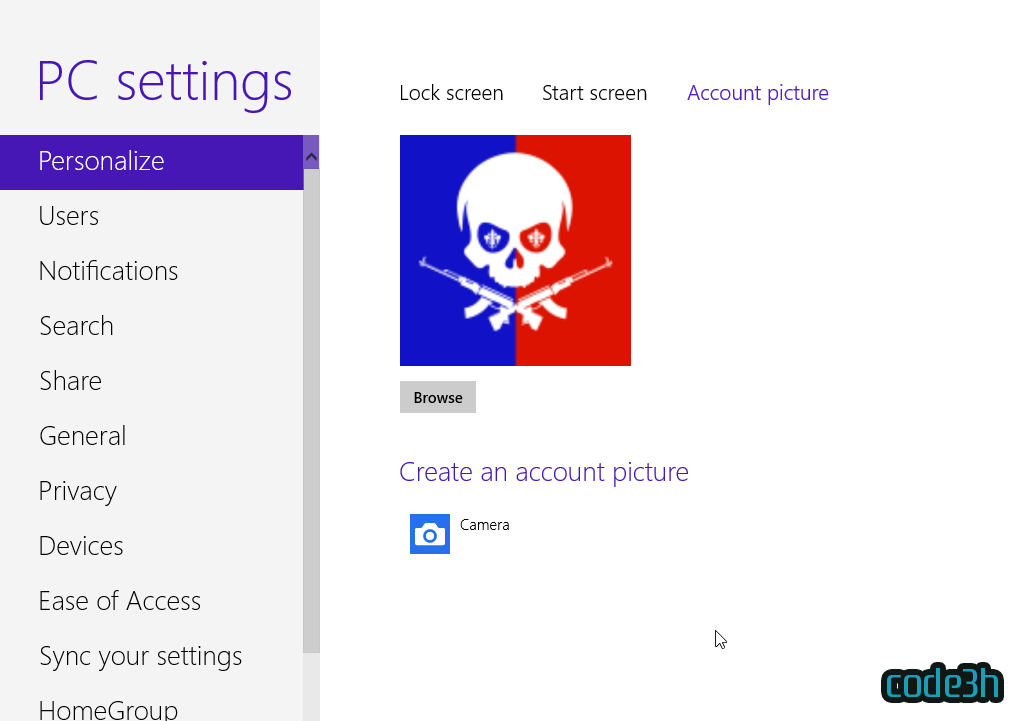The height and width of the screenshot is (721, 1024).
Task: Click the sidebar scrollbar thumb
Action: tap(312, 410)
